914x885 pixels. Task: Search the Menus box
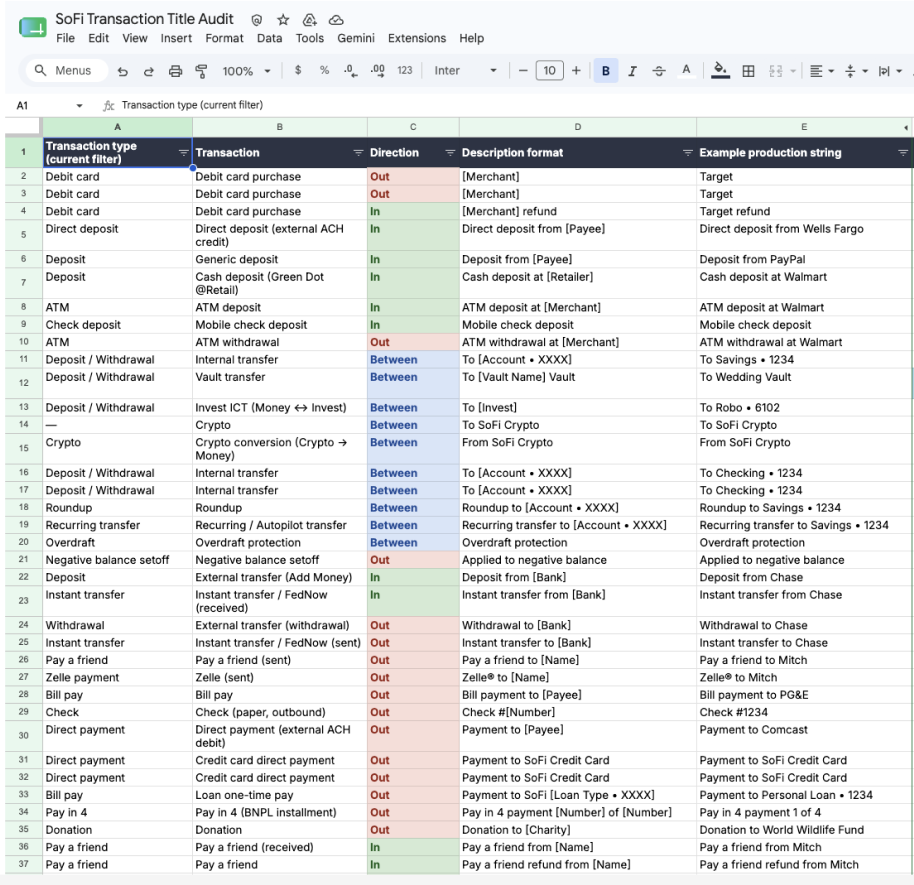tap(66, 71)
